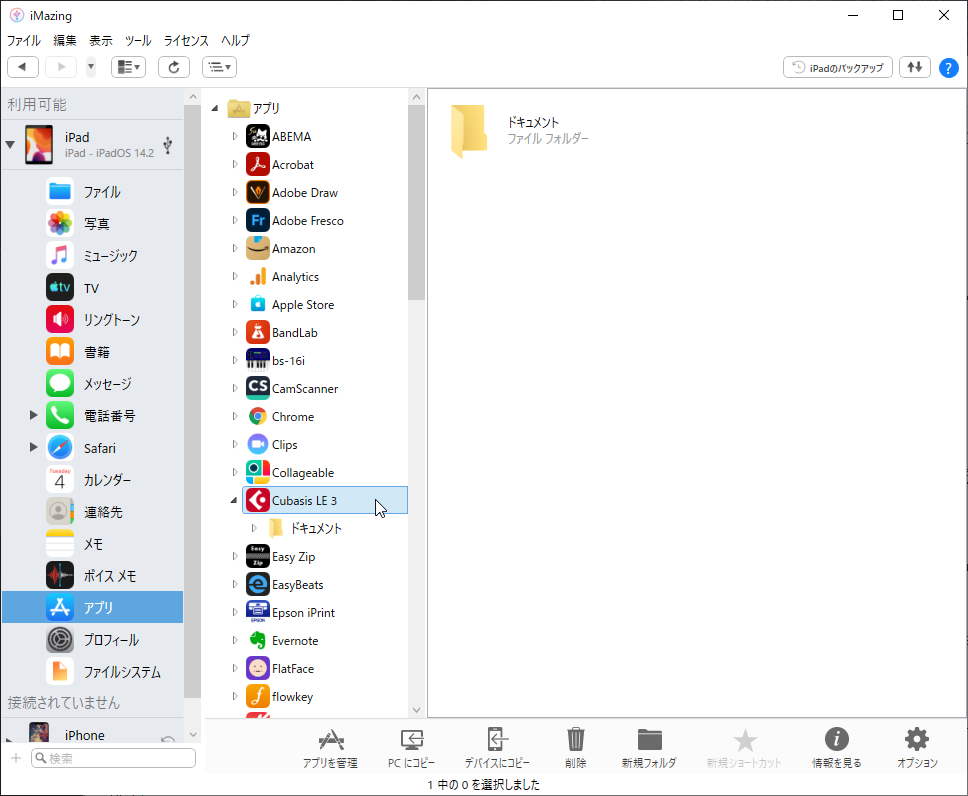Screen dimensions: 968x796
Task: Open the ヘルプ menu
Action: pos(235,41)
